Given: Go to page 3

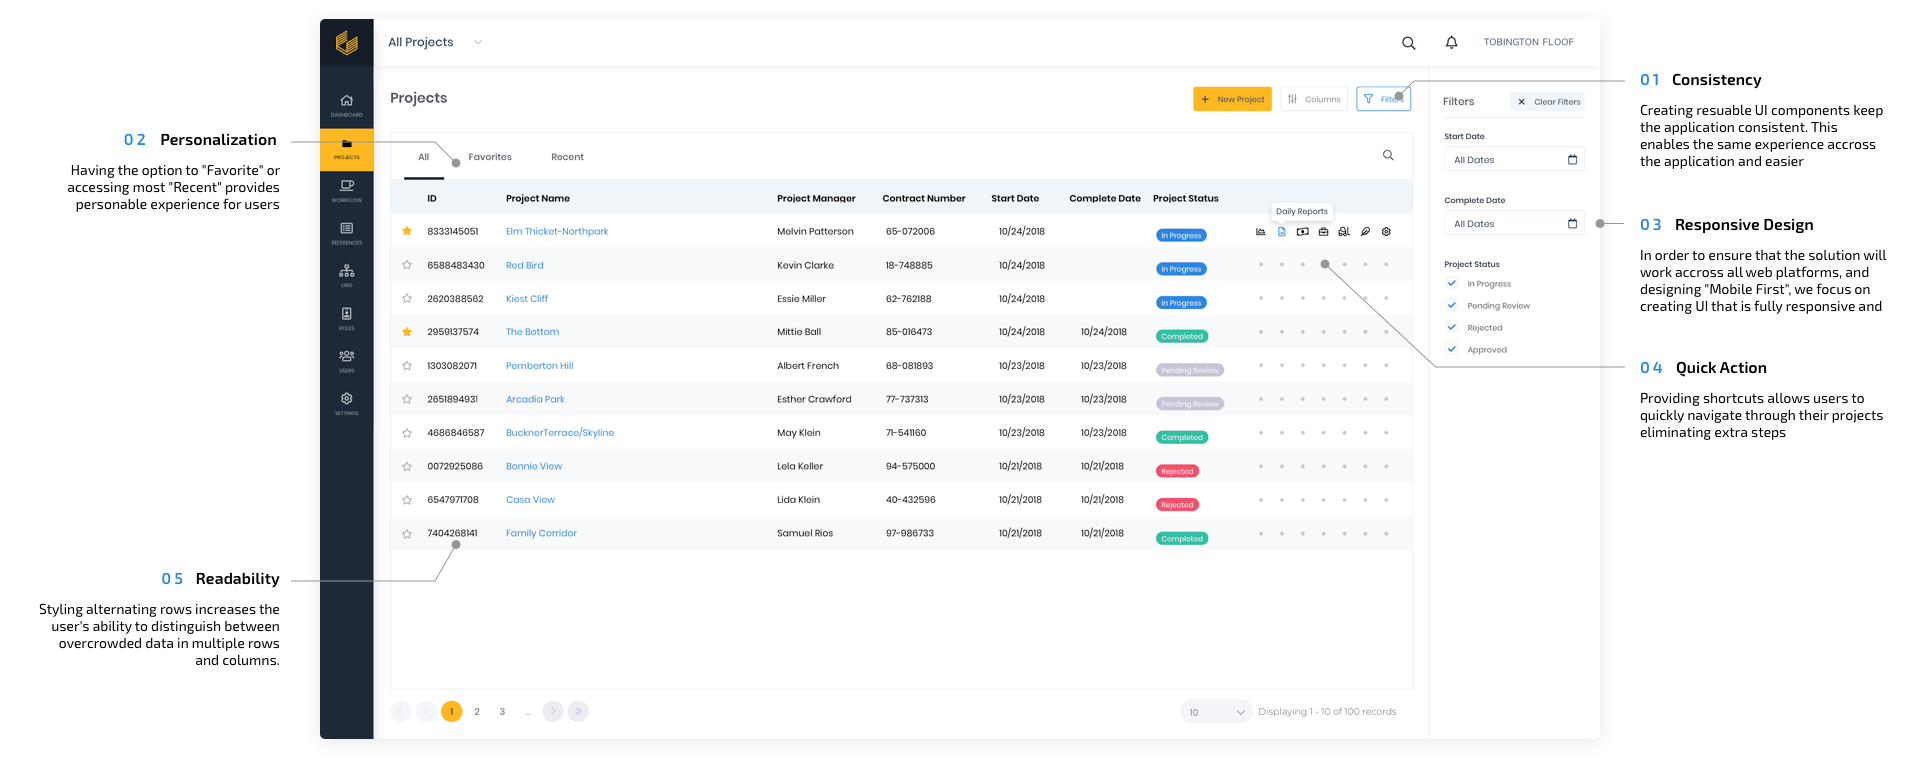Looking at the screenshot, I should (x=502, y=712).
